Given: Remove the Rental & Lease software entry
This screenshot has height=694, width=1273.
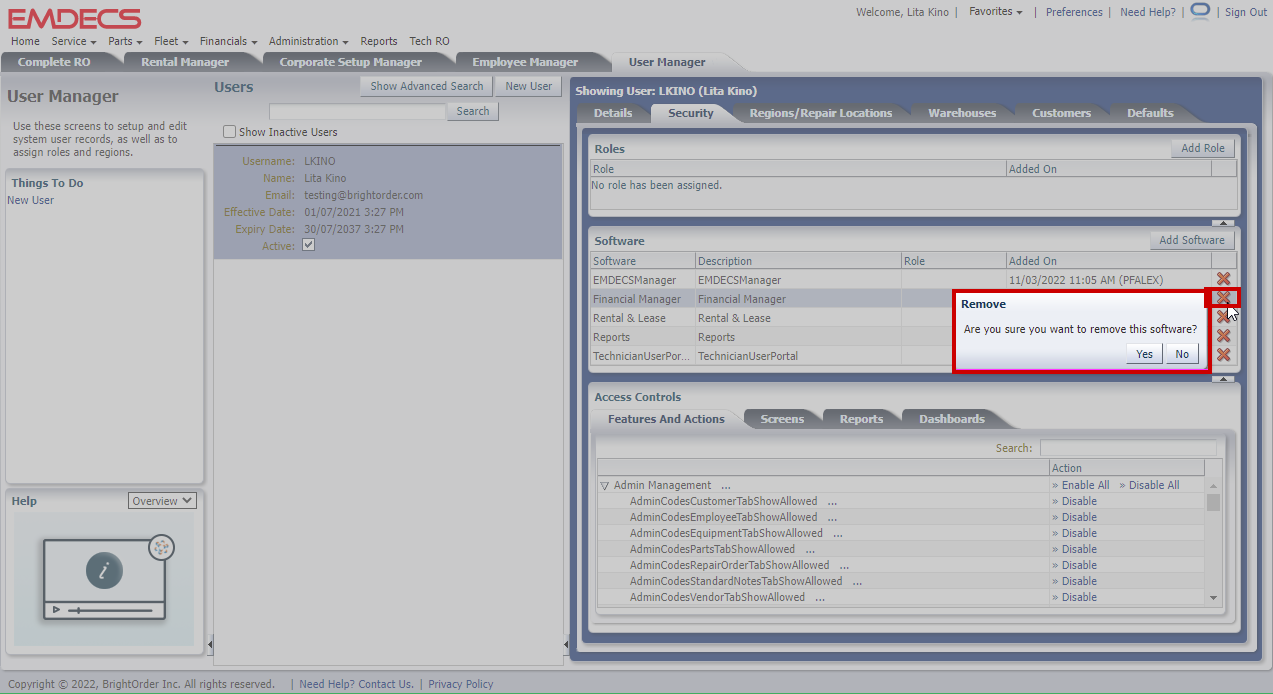Looking at the screenshot, I should pyautogui.click(x=1223, y=317).
